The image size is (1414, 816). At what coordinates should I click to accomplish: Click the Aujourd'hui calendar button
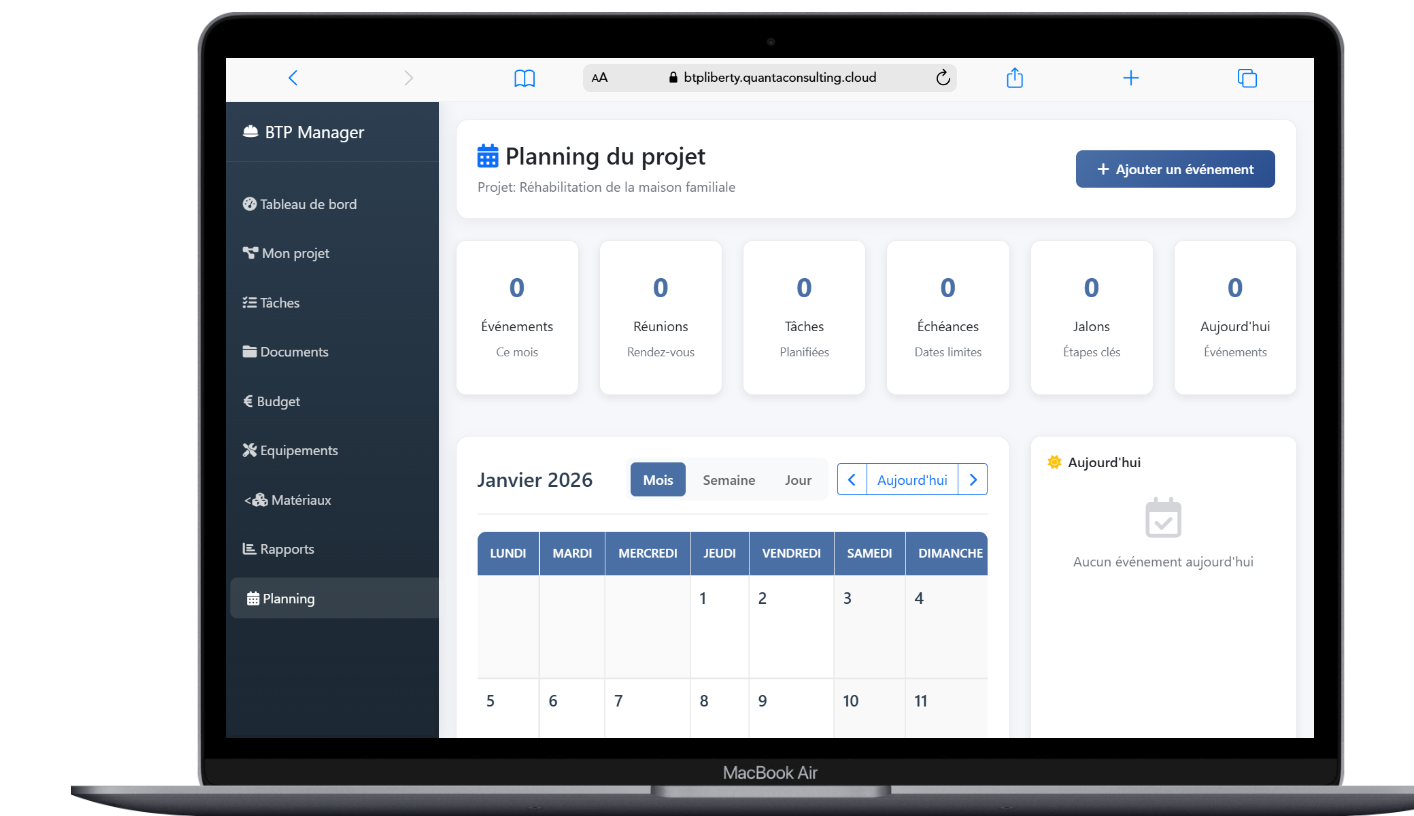pos(912,480)
